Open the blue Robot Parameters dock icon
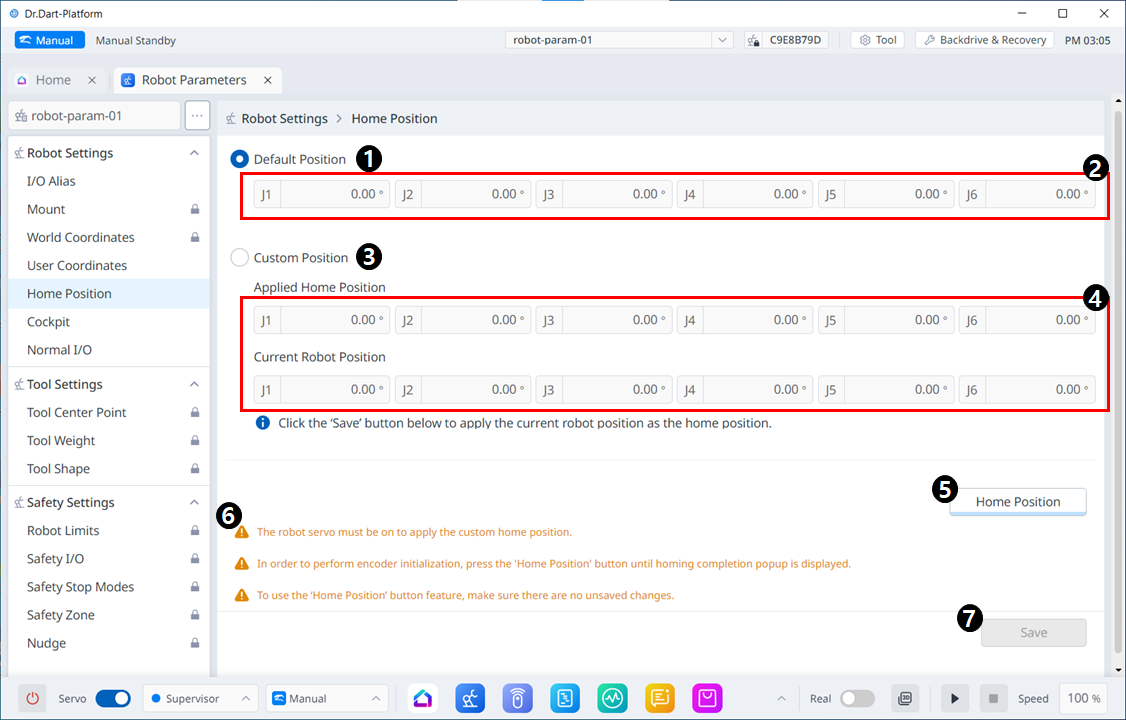This screenshot has width=1126, height=720. tap(470, 698)
